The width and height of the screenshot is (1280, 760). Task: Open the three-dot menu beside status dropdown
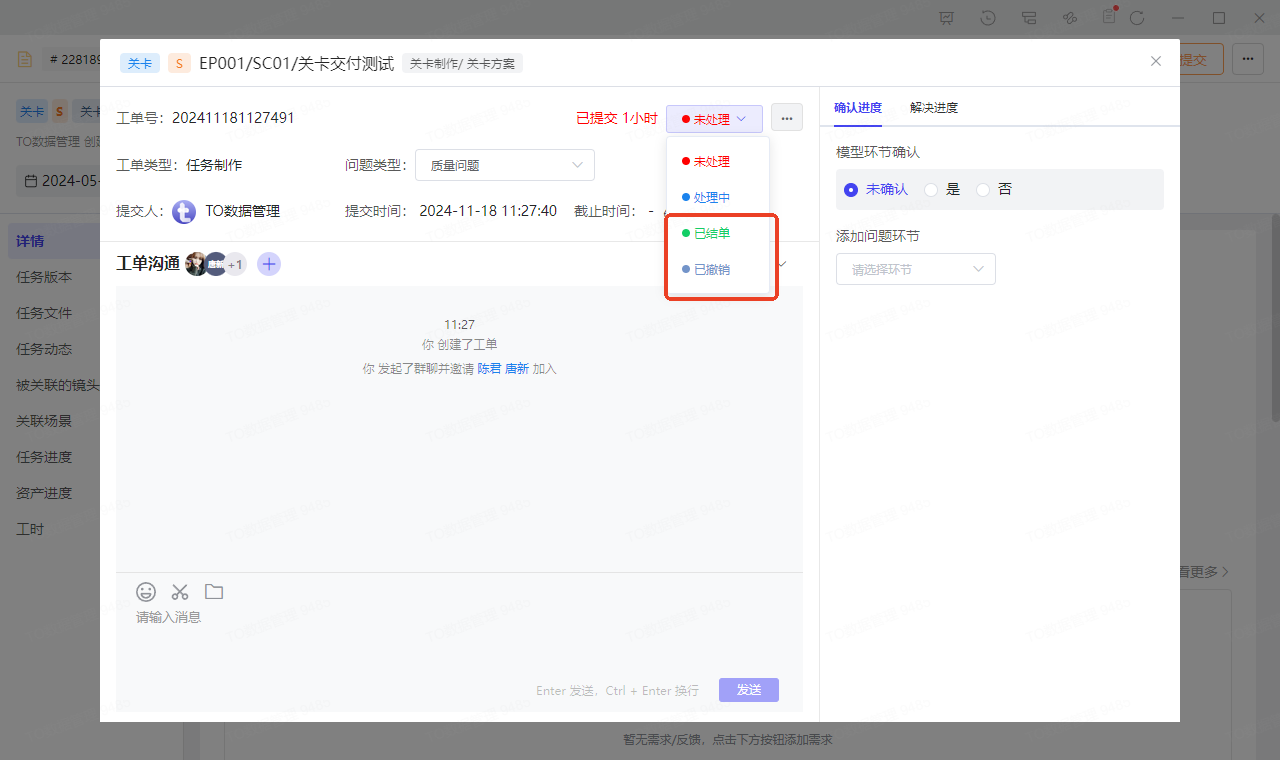click(786, 119)
